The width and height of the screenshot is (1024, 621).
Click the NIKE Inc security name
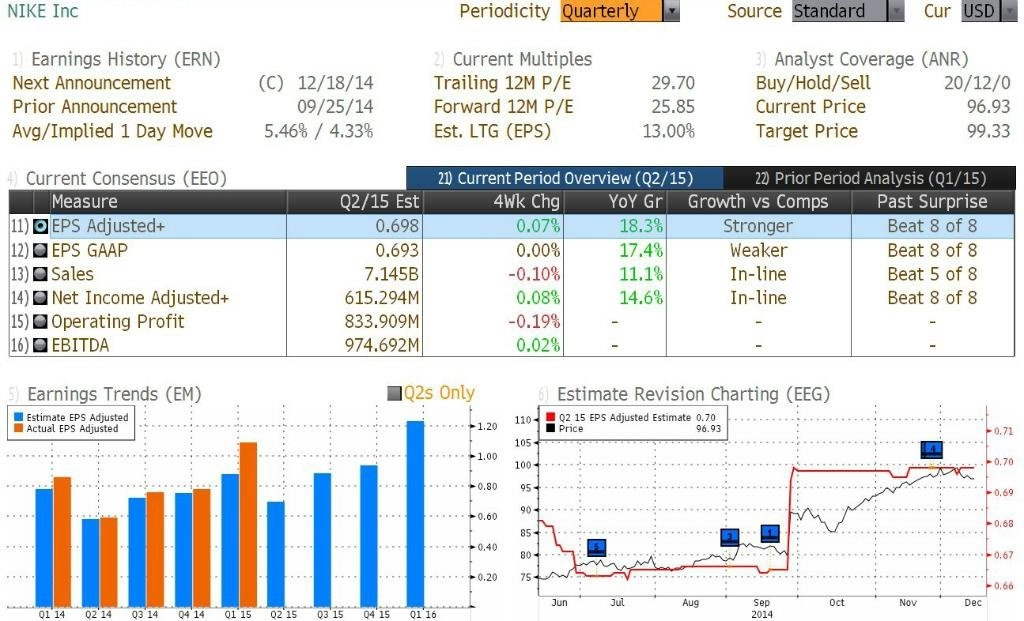[42, 11]
